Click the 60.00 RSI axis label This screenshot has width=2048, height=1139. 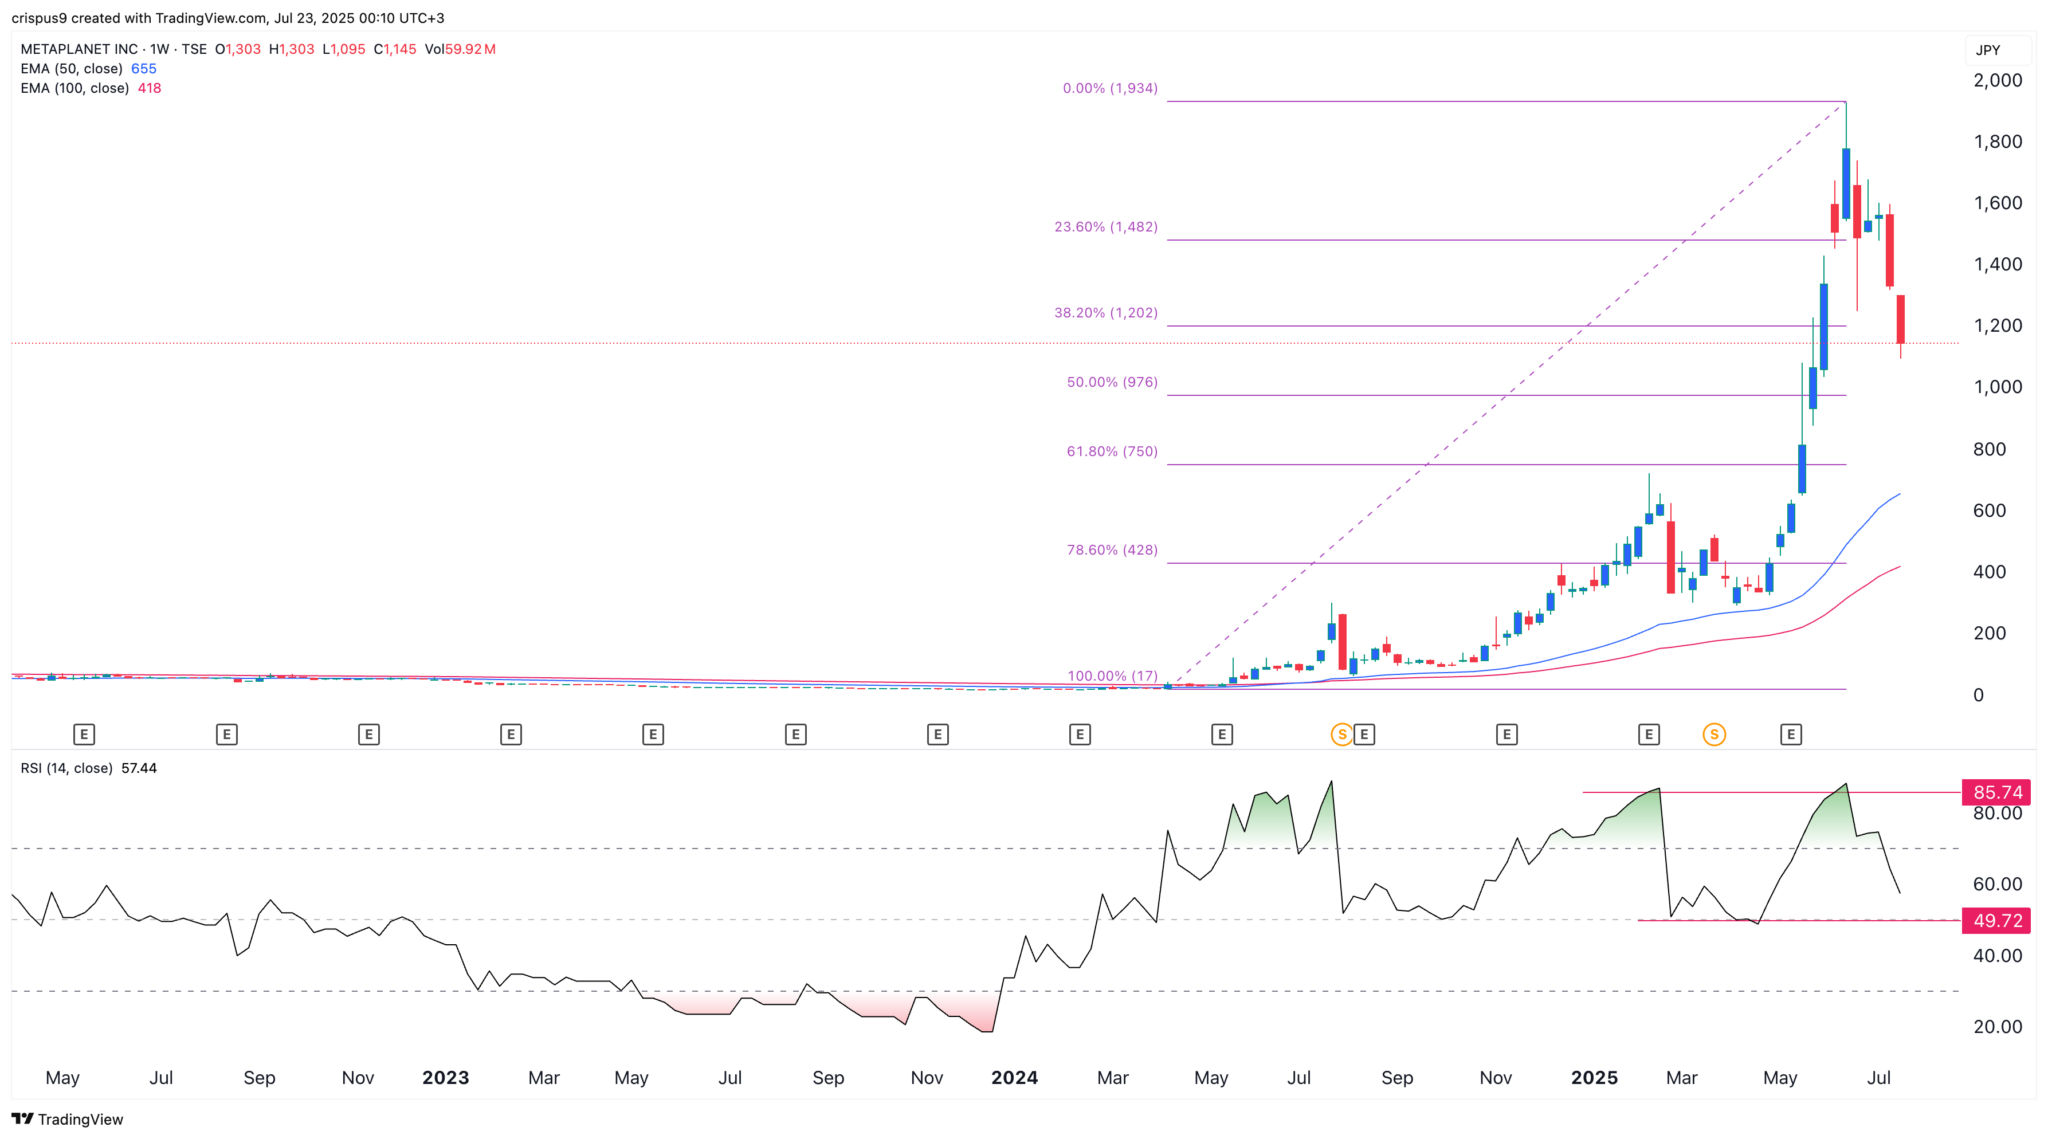point(1997,885)
